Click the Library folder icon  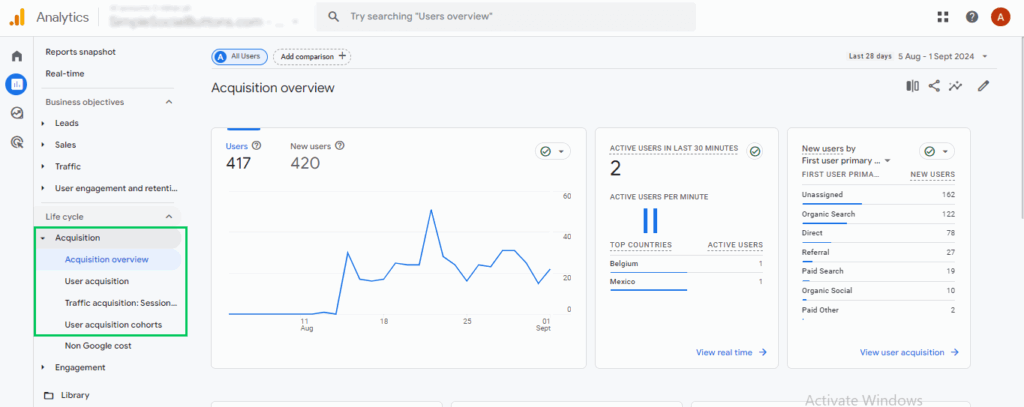[49, 395]
